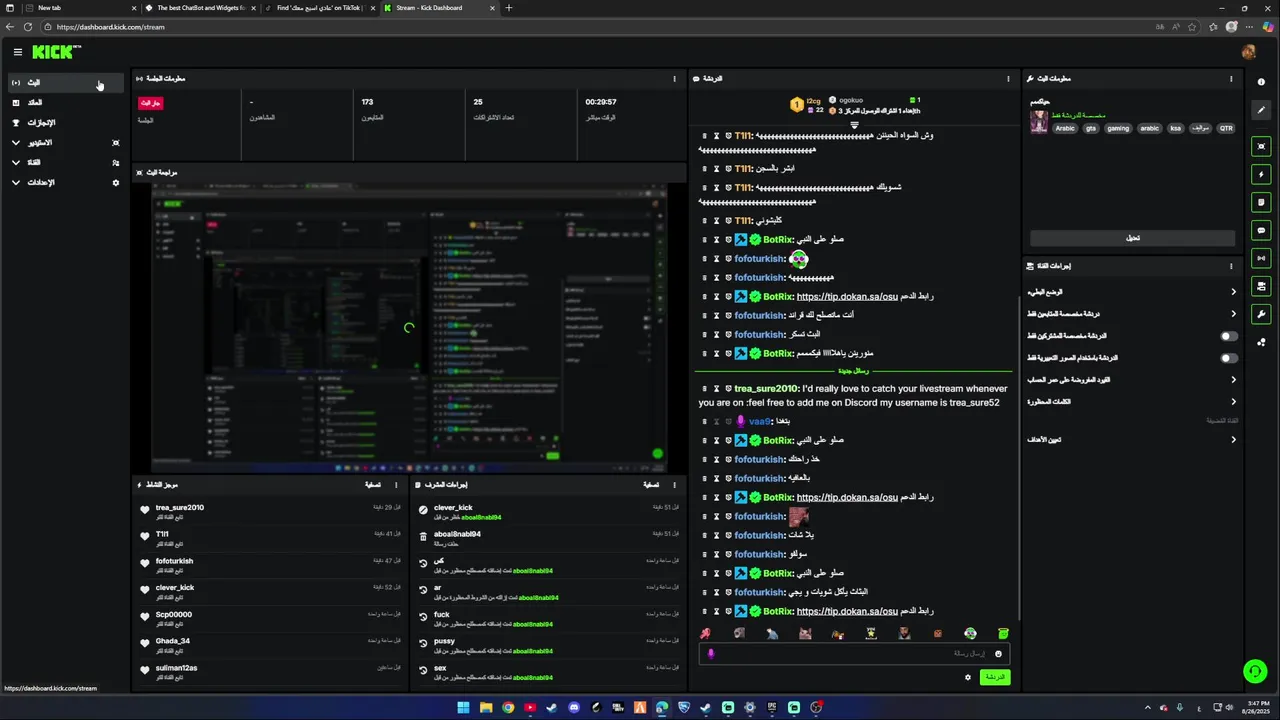This screenshot has height=720, width=1280.
Task: Click the three-dots cluster icon in right rail
Action: pos(1261,342)
